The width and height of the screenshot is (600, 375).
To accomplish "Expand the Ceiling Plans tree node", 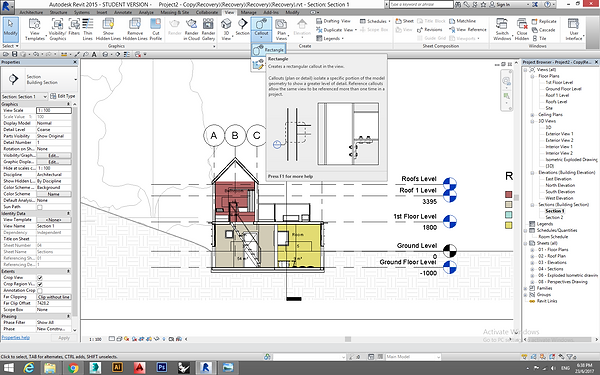I will [532, 115].
